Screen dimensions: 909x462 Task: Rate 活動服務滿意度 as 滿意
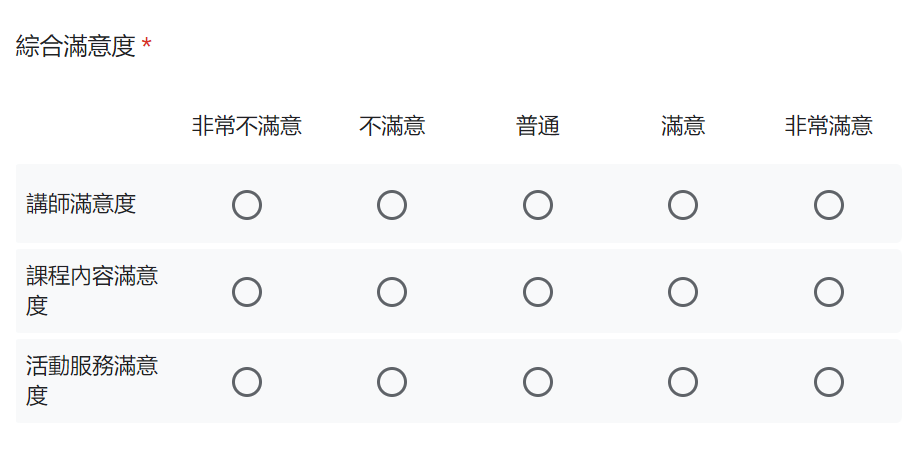coord(683,382)
